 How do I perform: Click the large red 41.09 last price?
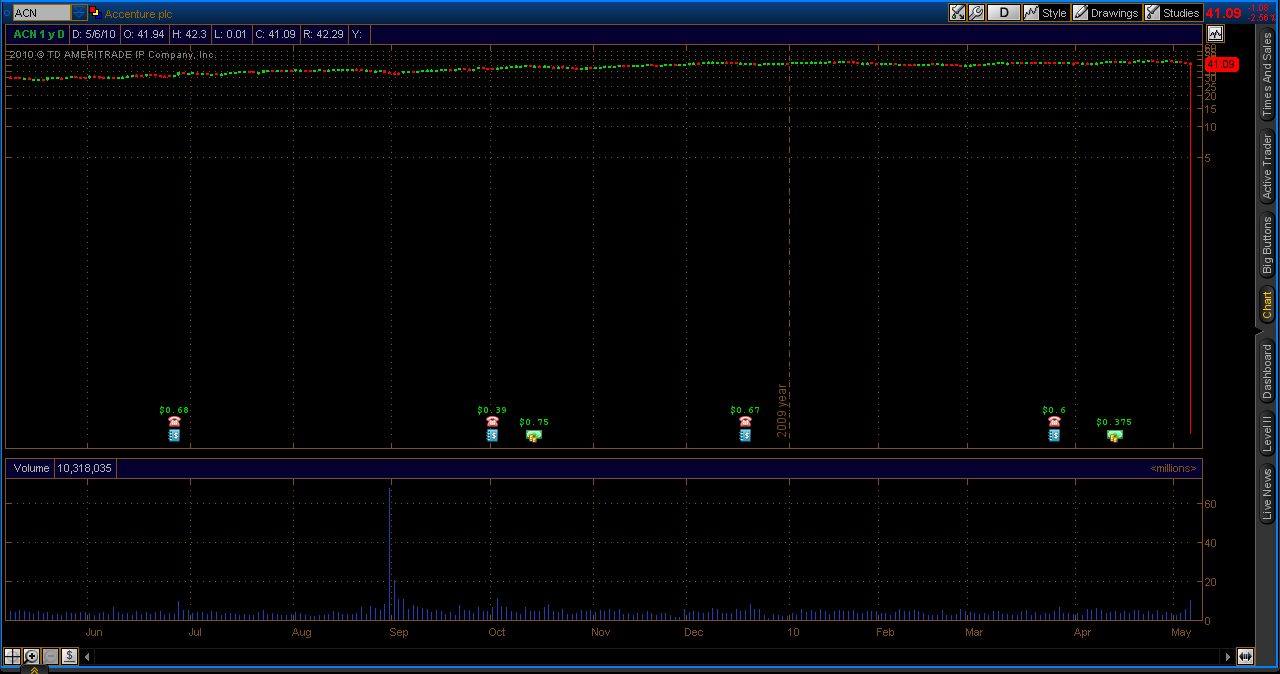[1223, 13]
